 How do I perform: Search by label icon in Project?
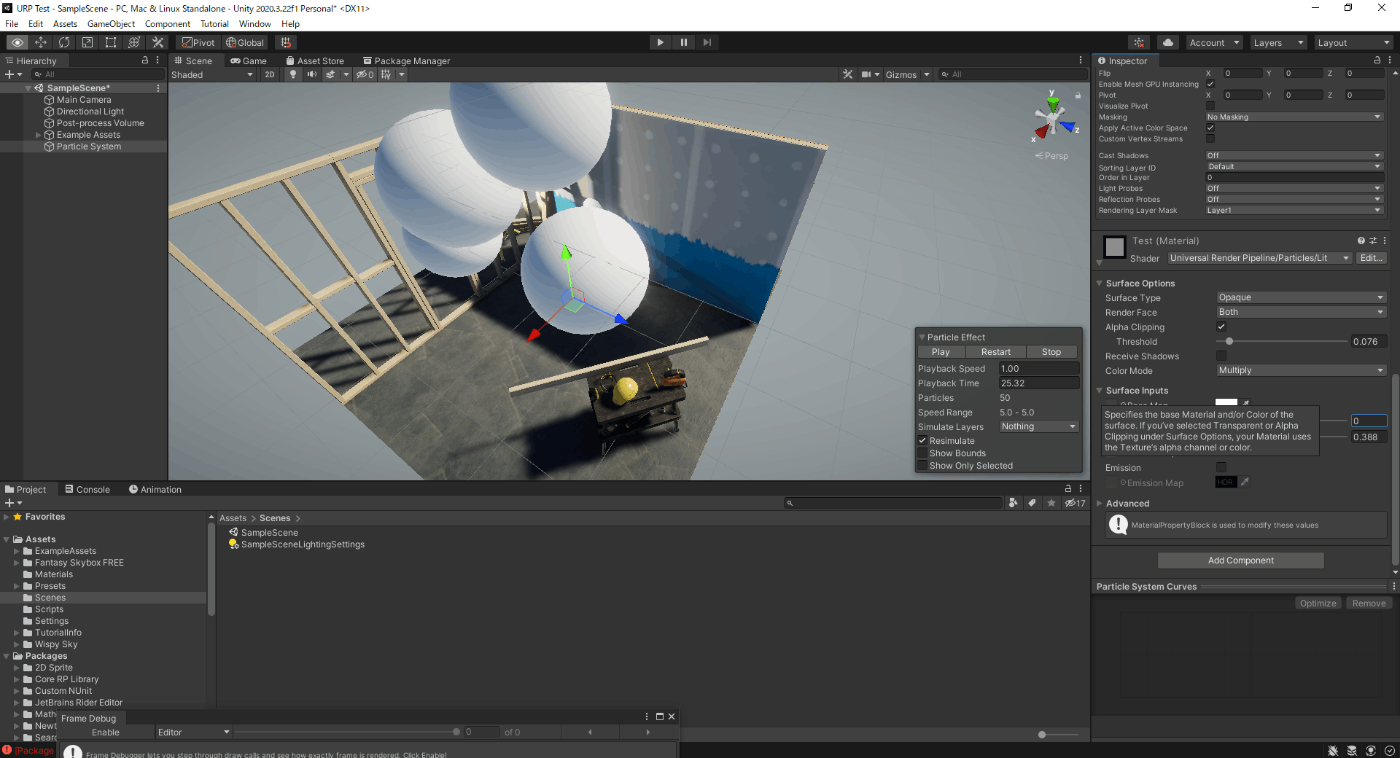[1032, 503]
